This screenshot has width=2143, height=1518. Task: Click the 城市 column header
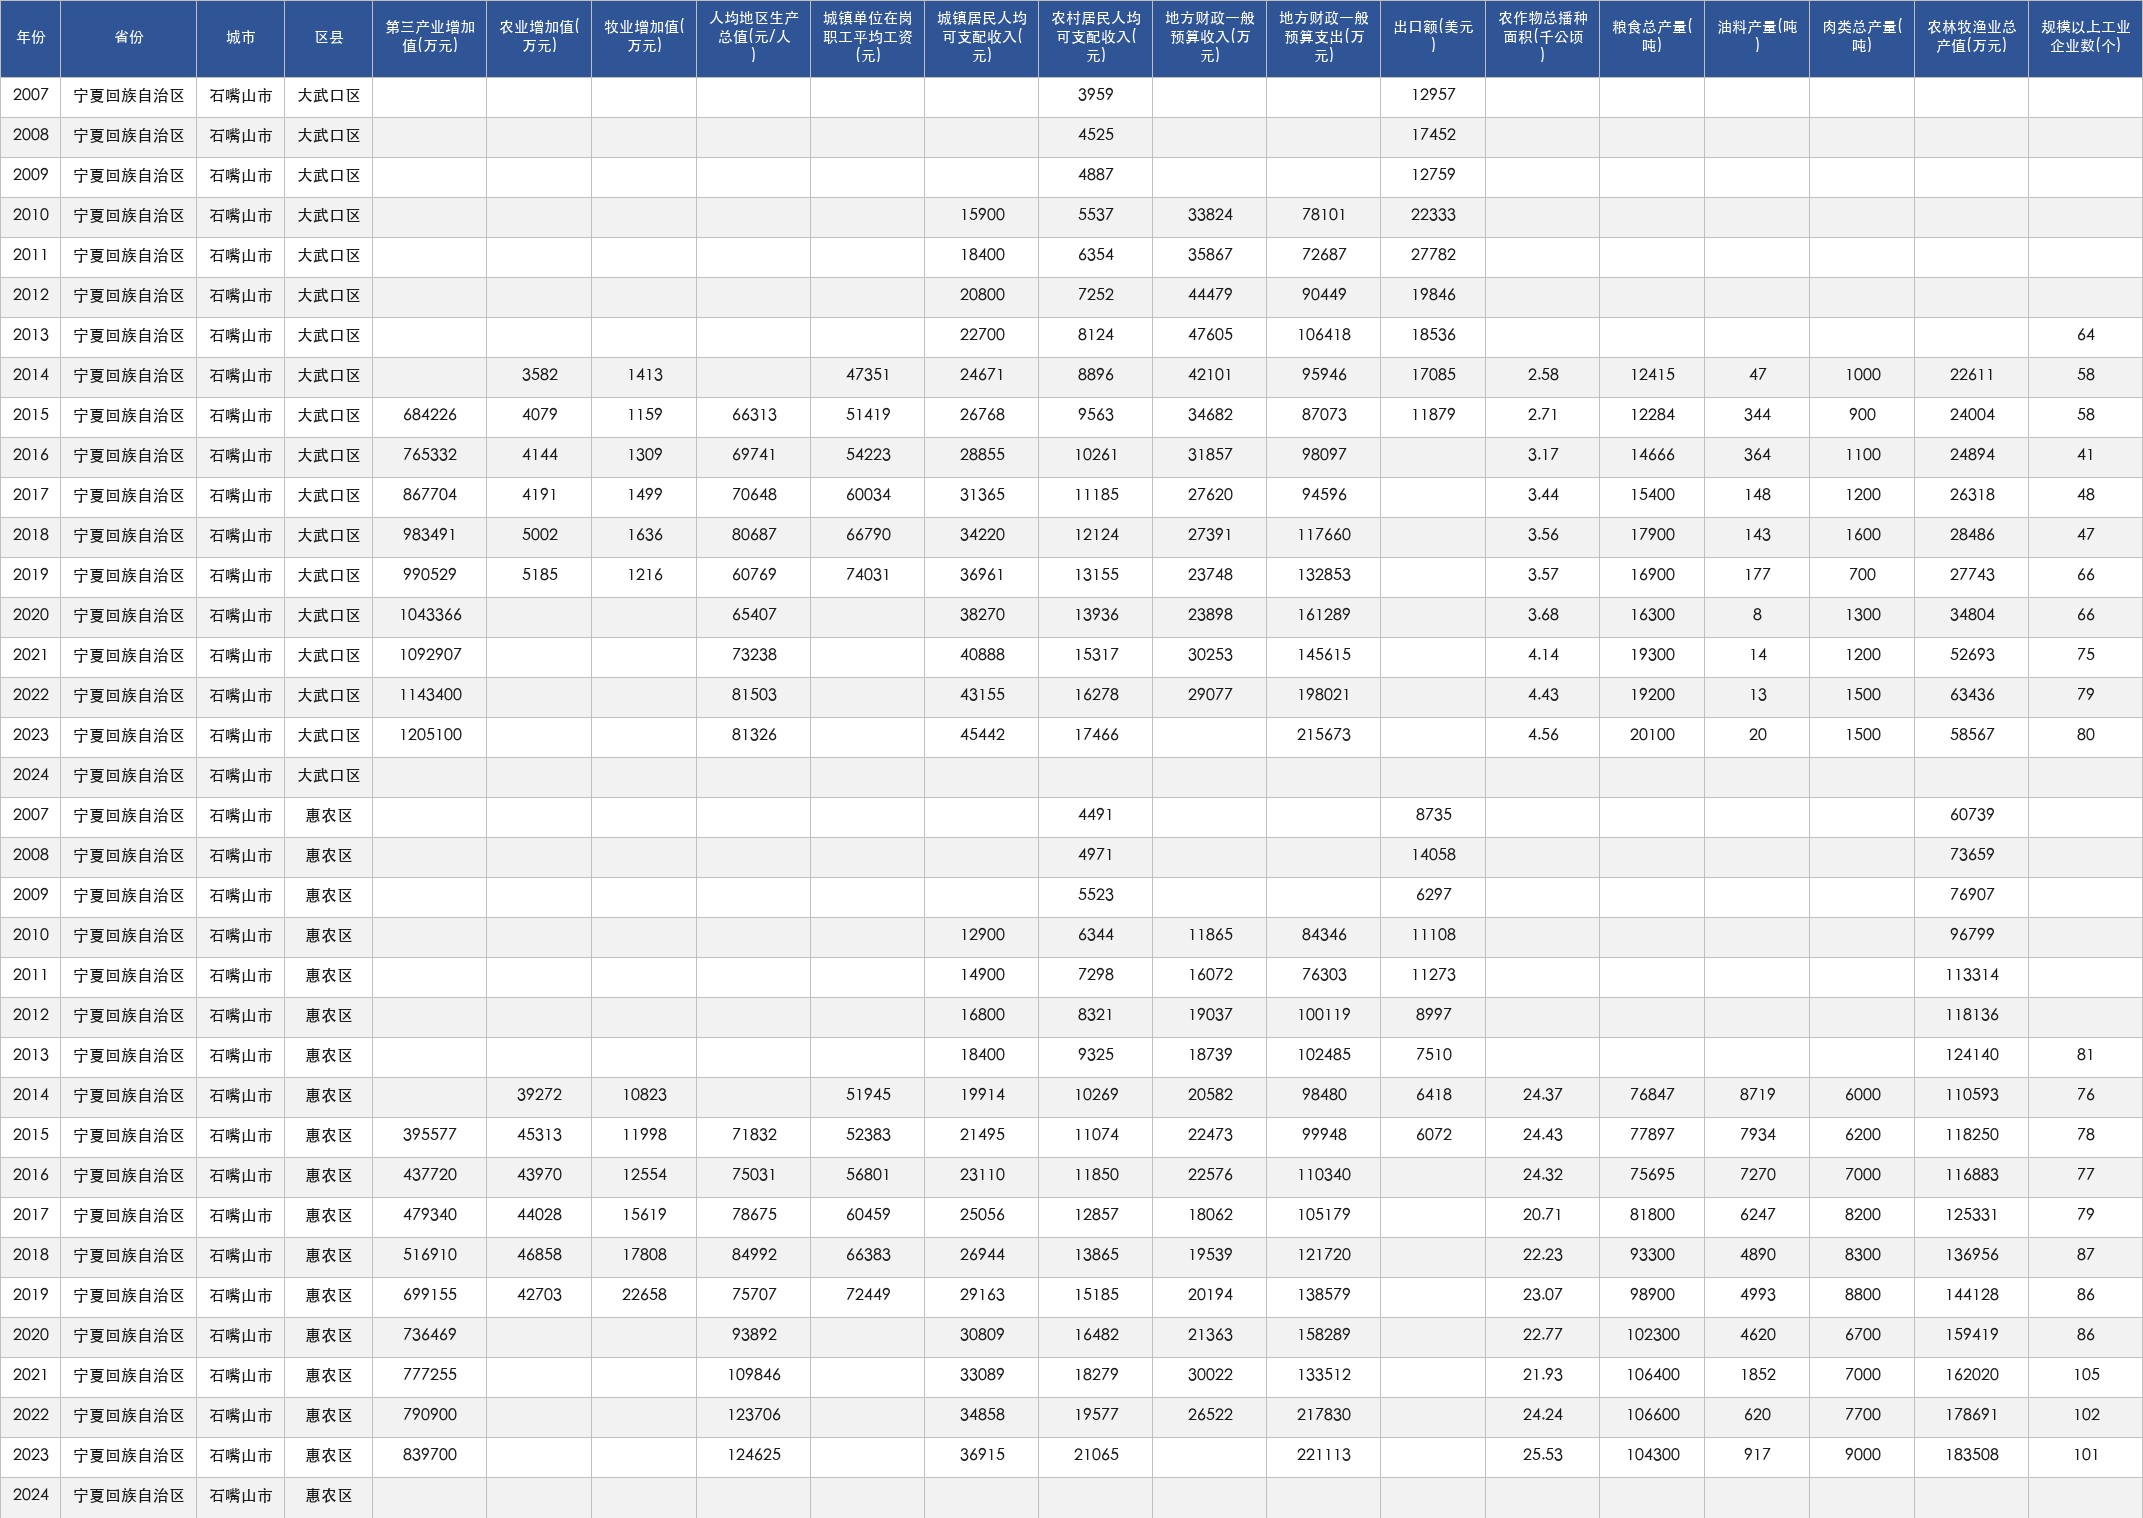pos(241,38)
